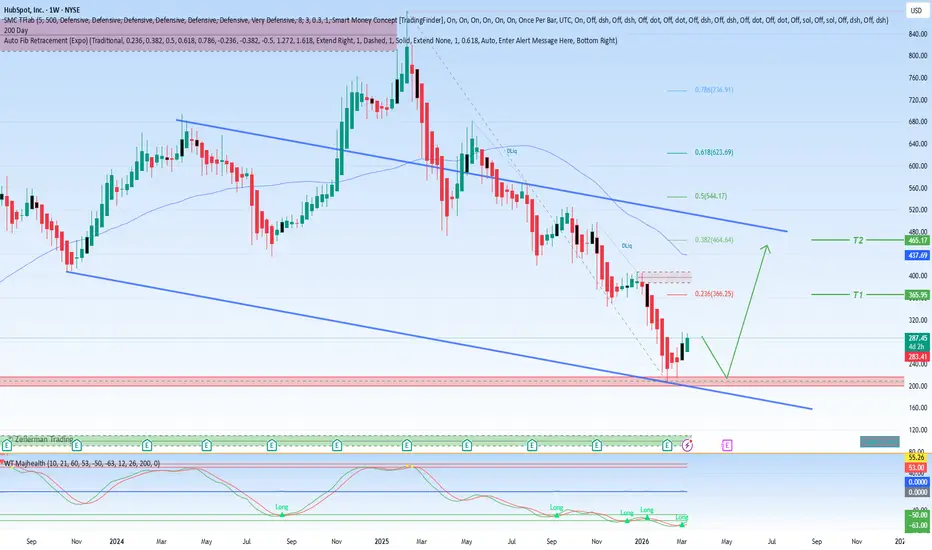
Task: Click the 0.618(623.69) Fibonacci level label
Action: click(x=714, y=152)
